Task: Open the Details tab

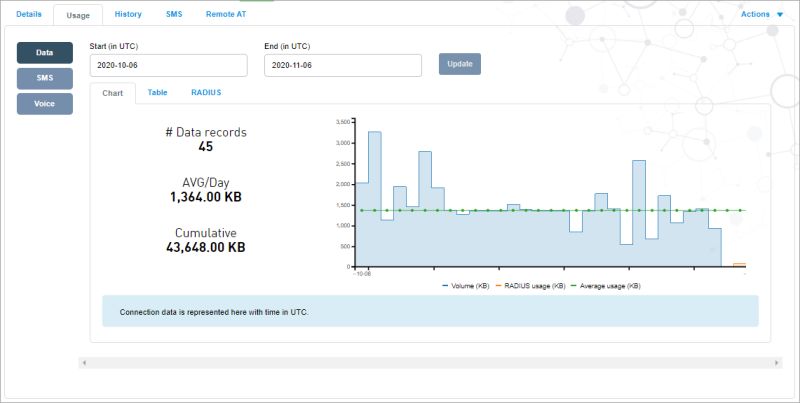Action: [x=29, y=14]
